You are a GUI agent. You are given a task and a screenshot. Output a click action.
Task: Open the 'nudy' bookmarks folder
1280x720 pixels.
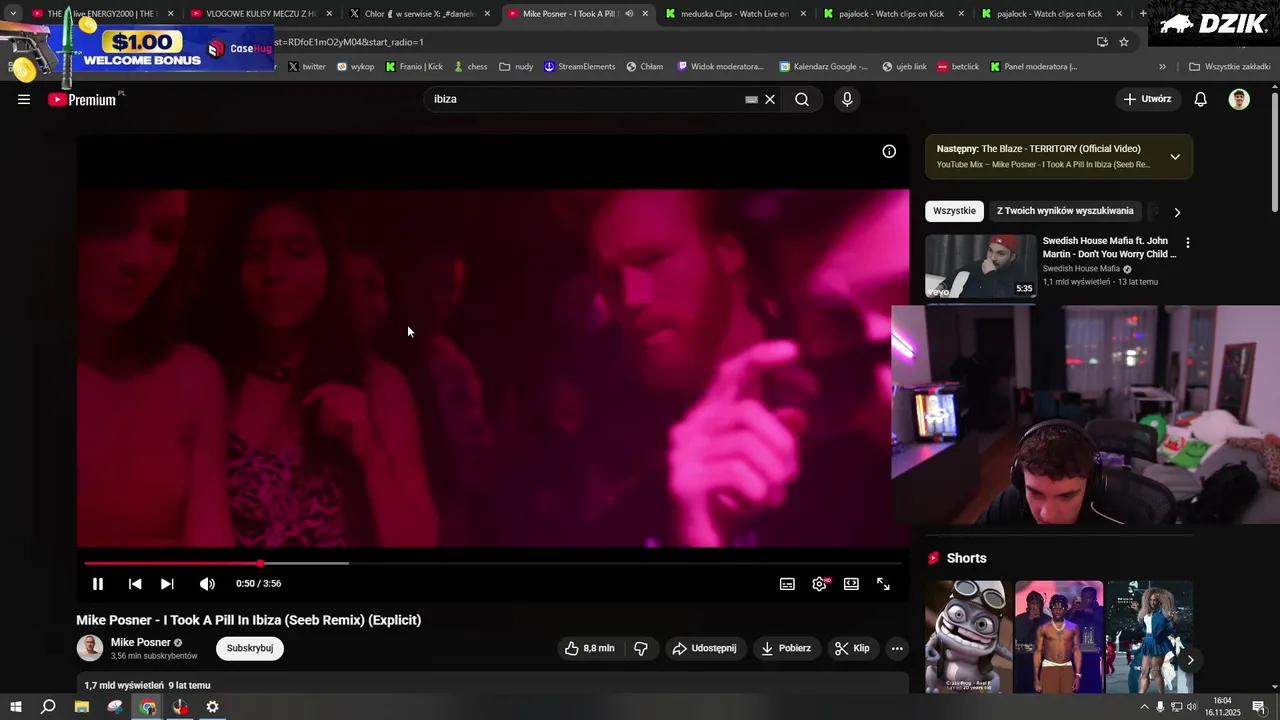point(516,67)
